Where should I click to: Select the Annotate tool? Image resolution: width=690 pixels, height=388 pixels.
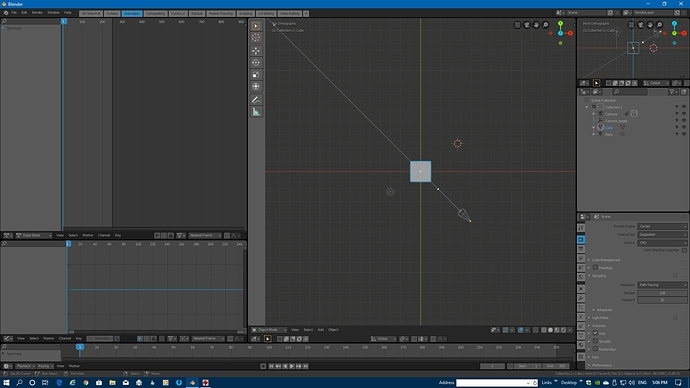click(x=256, y=100)
